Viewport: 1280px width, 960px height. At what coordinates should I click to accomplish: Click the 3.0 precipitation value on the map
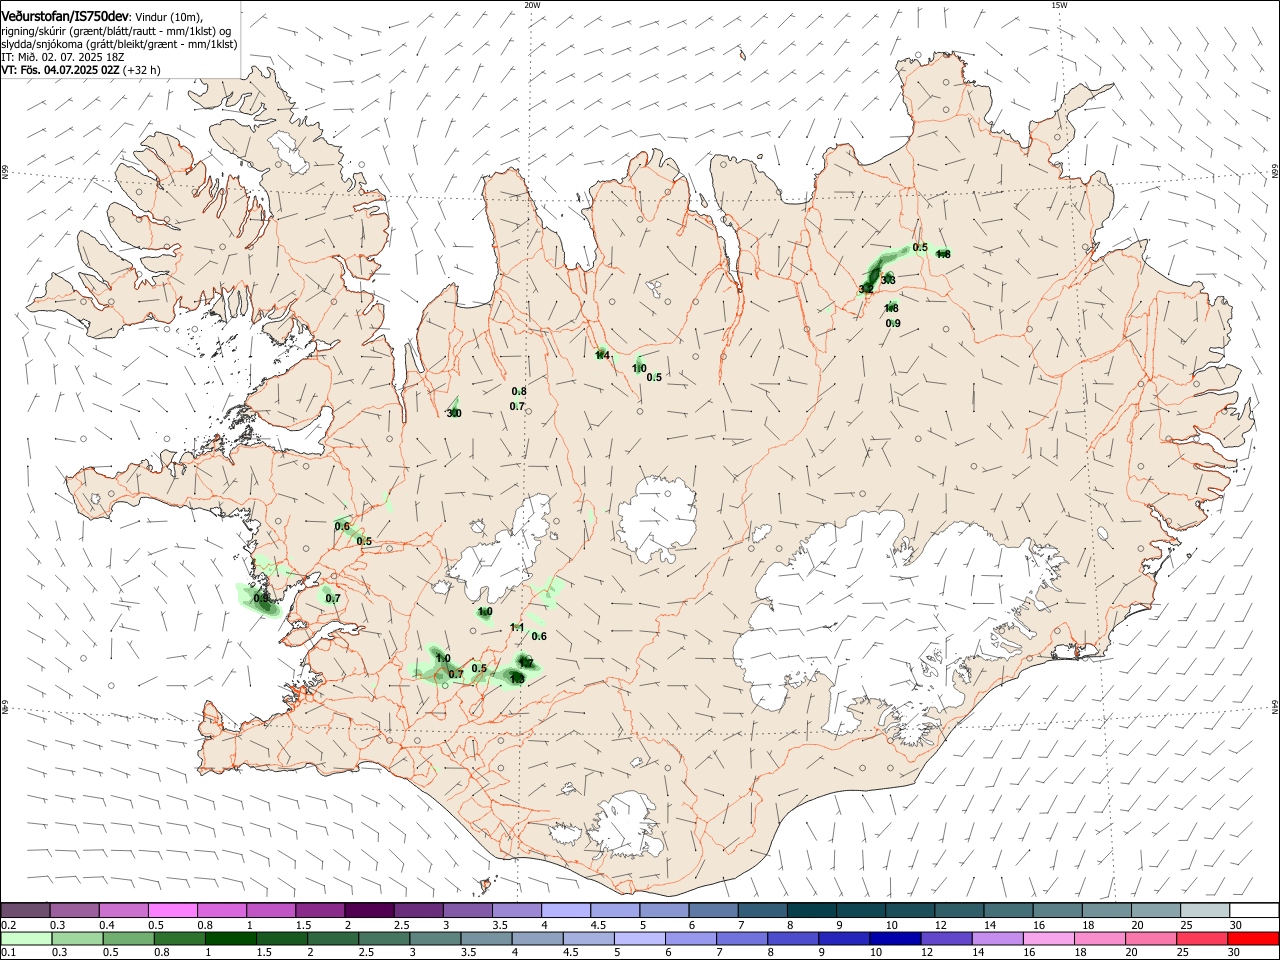point(454,413)
